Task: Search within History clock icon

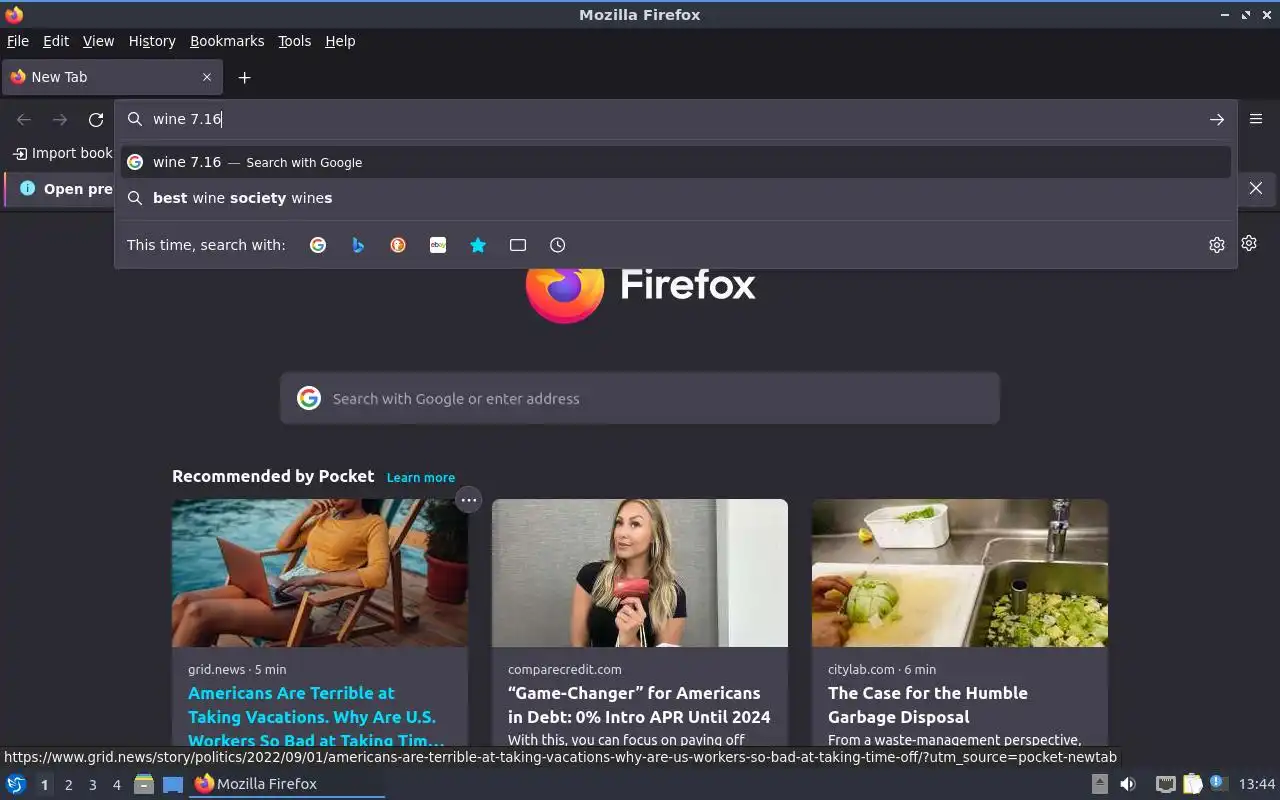Action: pos(558,245)
